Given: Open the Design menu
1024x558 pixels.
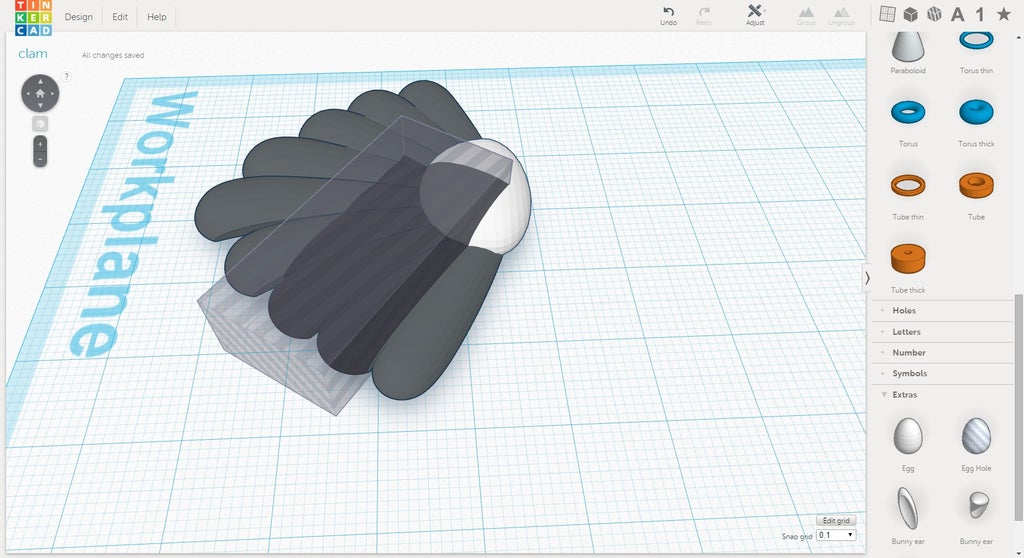Looking at the screenshot, I should [78, 17].
